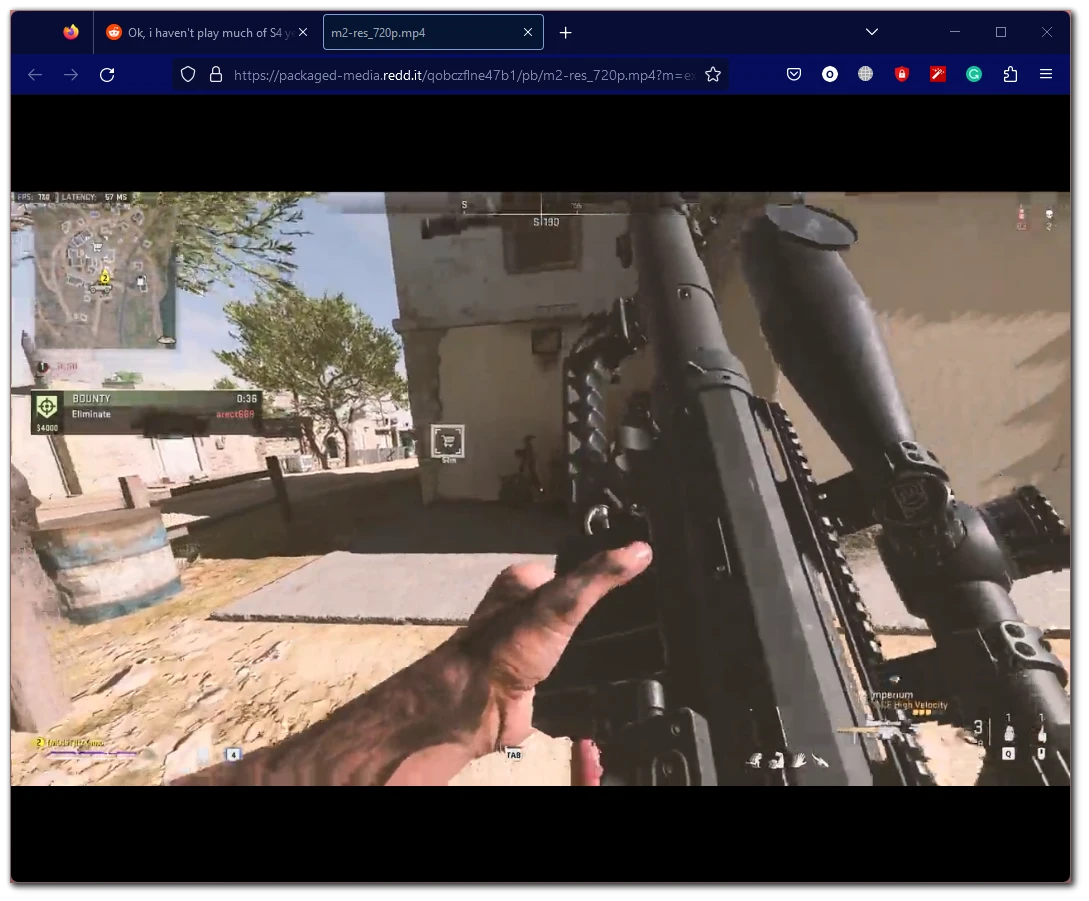The height and width of the screenshot is (901, 1089).
Task: Reload the current page
Action: point(107,74)
